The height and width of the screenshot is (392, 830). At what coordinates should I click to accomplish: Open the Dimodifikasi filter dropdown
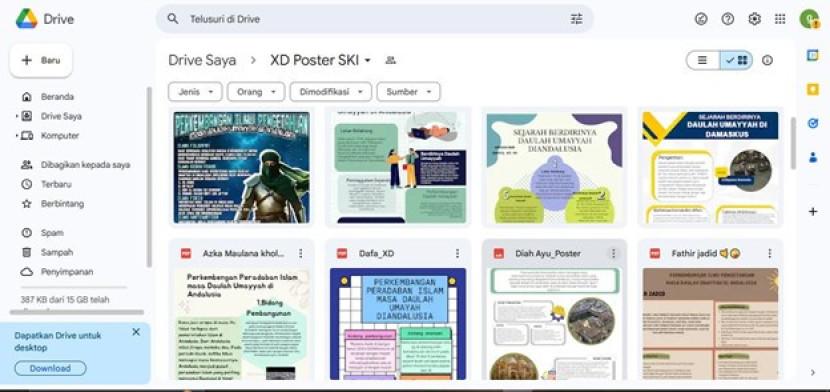331,92
